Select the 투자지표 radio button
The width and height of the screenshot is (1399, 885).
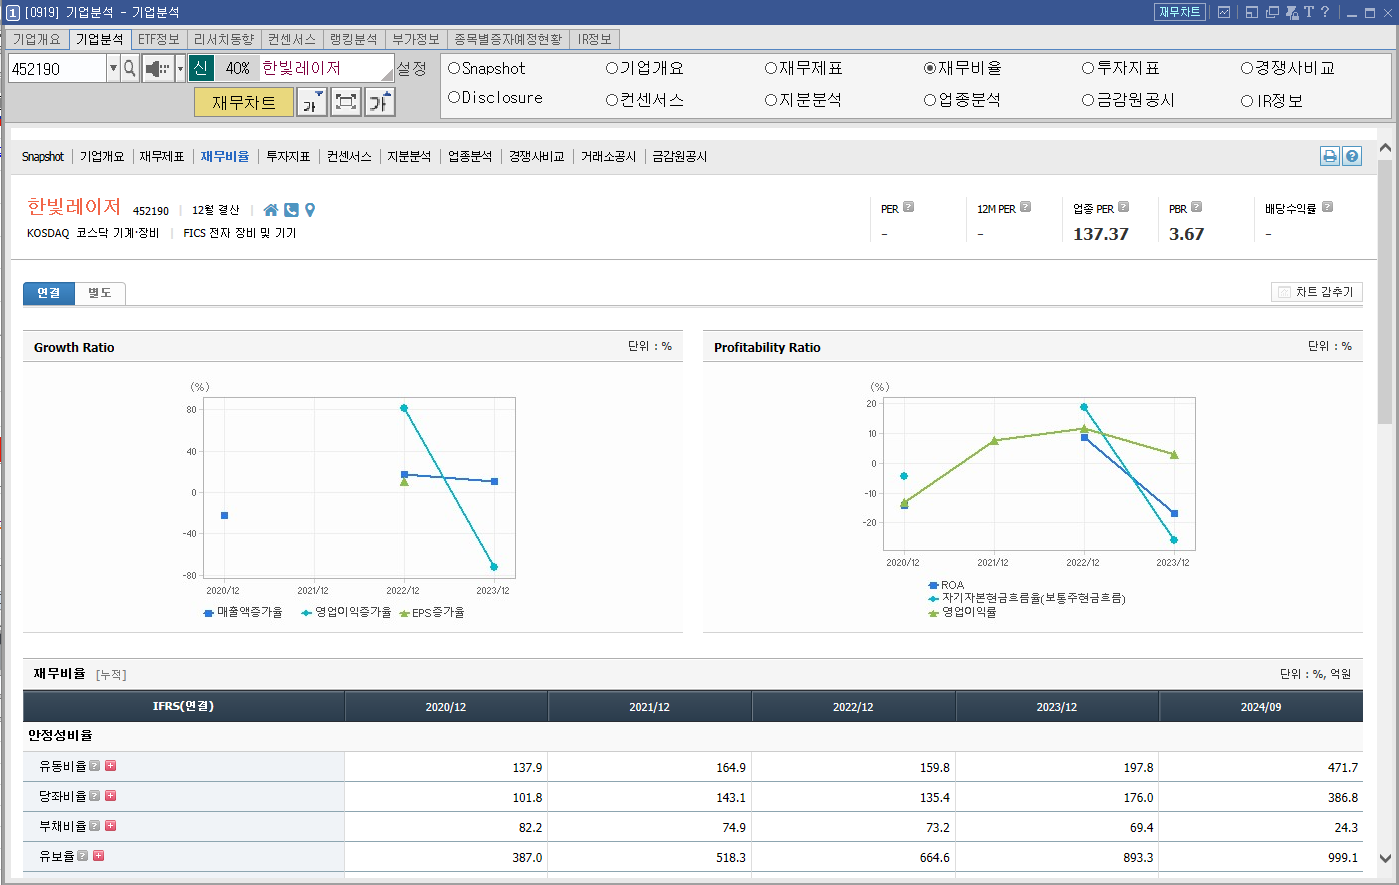pos(1088,68)
